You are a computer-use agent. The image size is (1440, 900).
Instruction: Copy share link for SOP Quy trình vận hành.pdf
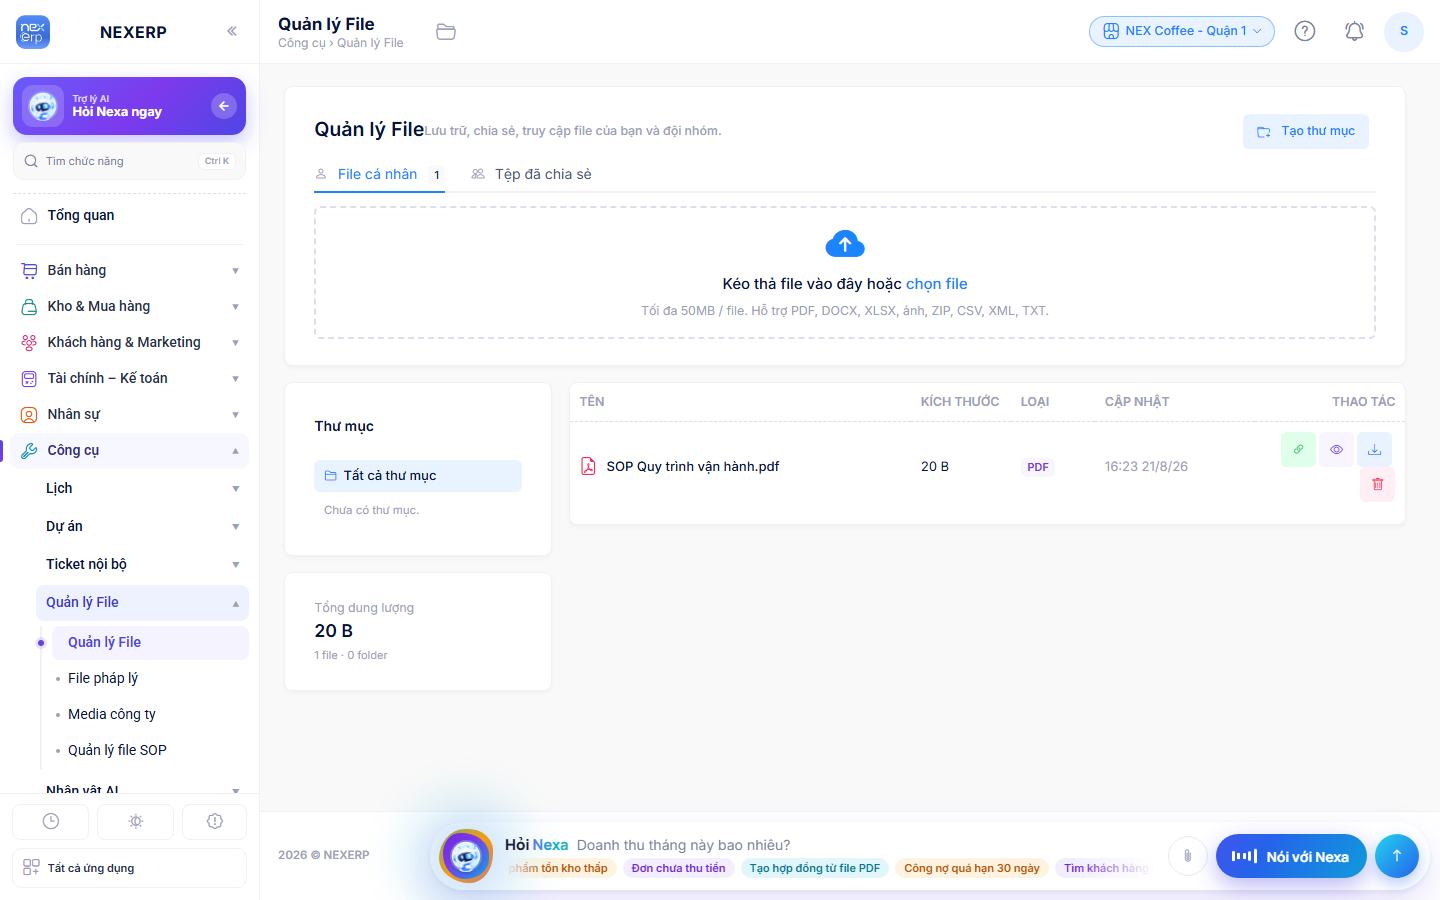point(1298,449)
